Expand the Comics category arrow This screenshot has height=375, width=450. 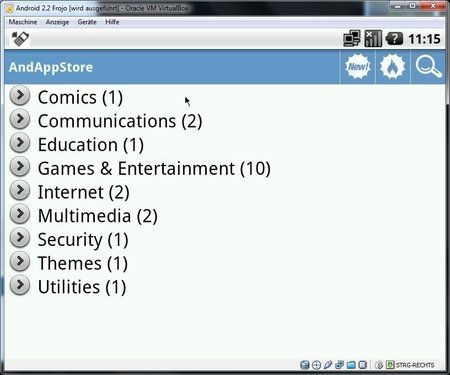[x=20, y=95]
